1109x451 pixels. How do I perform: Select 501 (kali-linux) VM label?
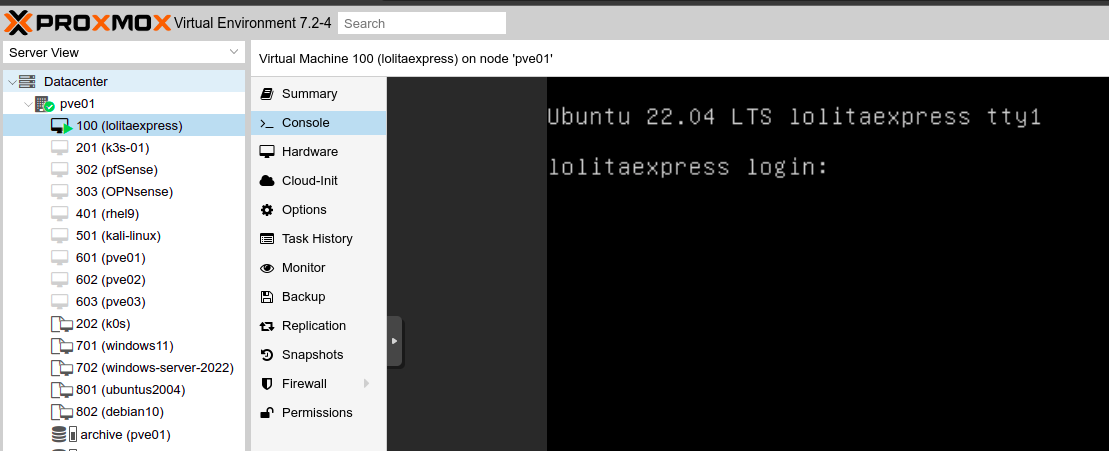coord(118,235)
